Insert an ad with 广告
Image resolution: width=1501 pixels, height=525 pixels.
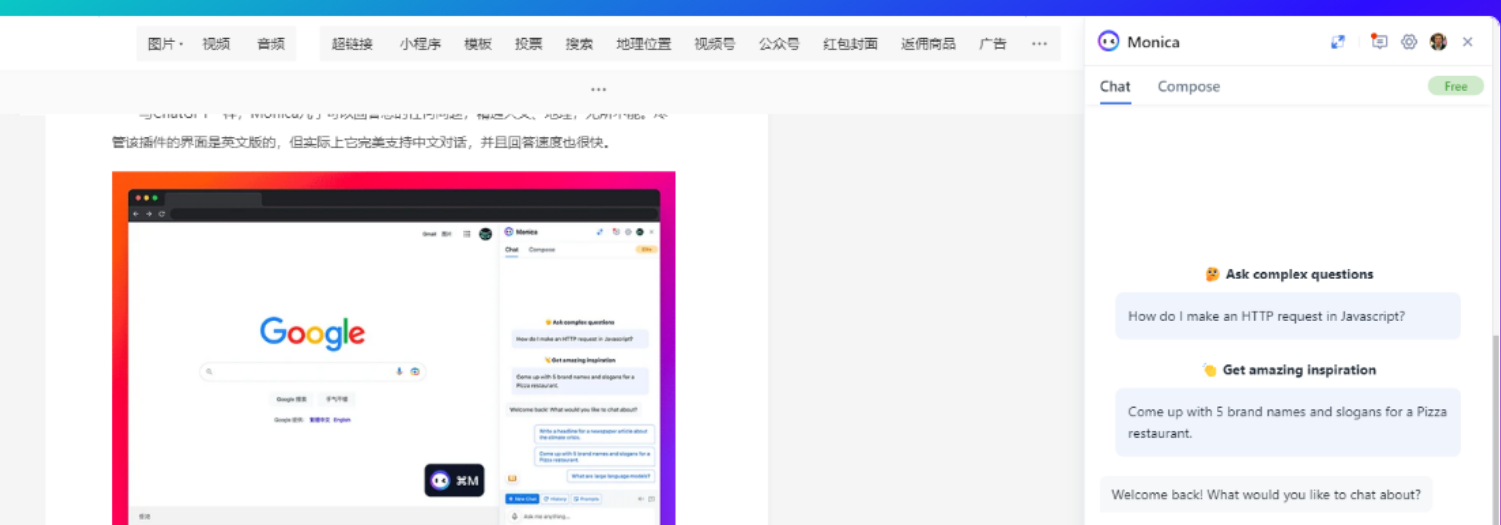click(x=993, y=44)
